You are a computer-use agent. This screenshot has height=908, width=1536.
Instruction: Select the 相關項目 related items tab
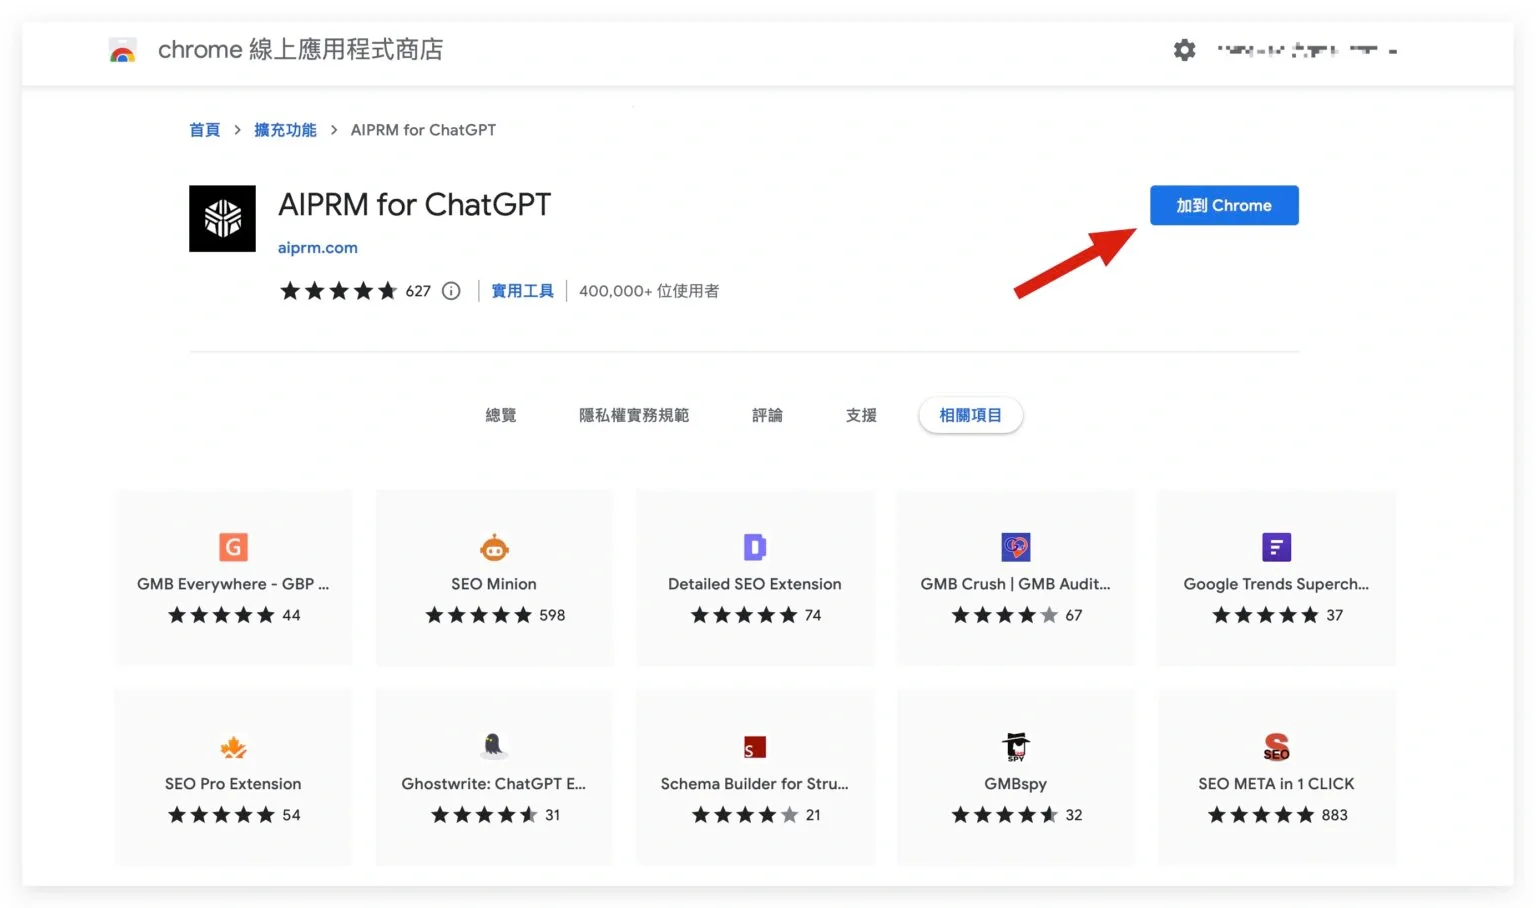970,415
